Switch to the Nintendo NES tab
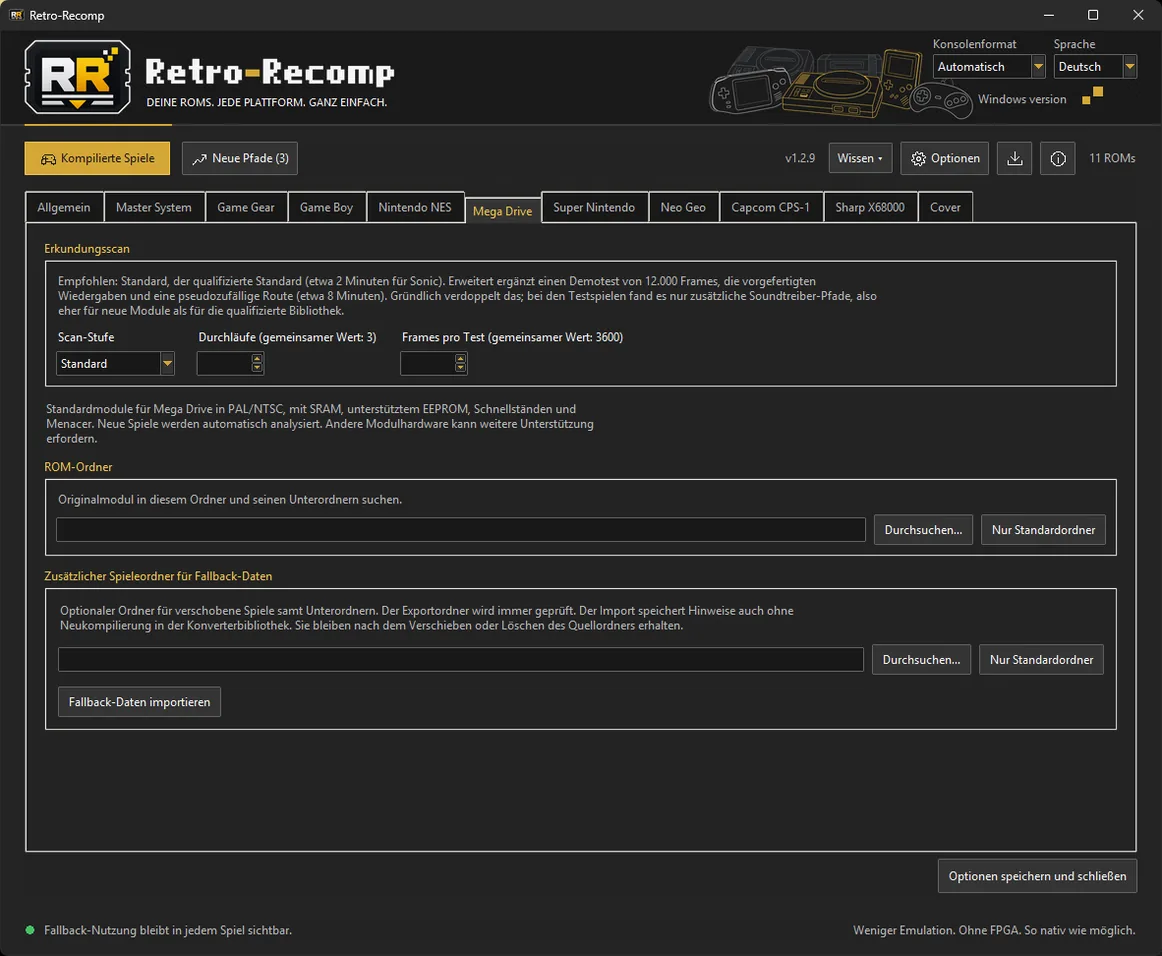The width and height of the screenshot is (1162, 956). (x=414, y=208)
